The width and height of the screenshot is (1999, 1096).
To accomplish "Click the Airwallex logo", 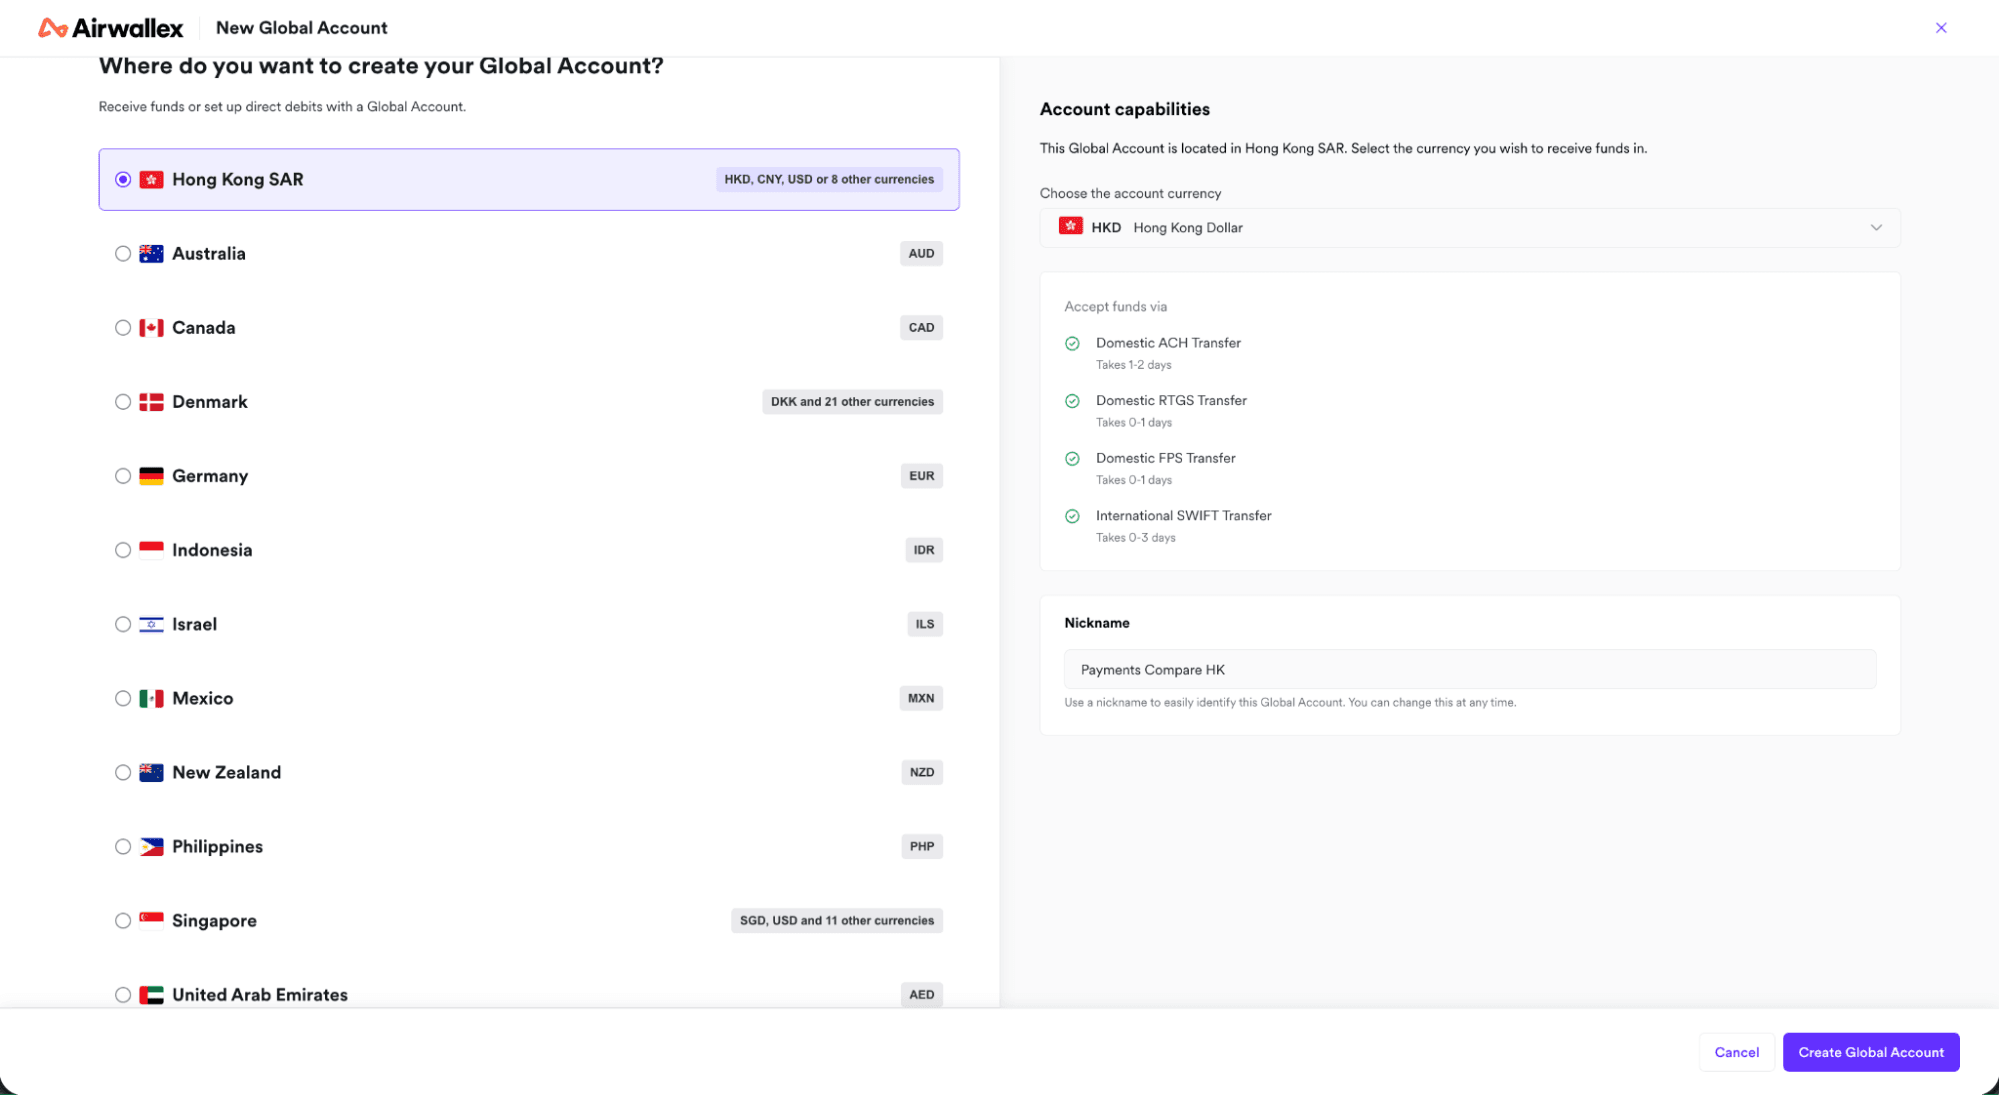I will [110, 28].
